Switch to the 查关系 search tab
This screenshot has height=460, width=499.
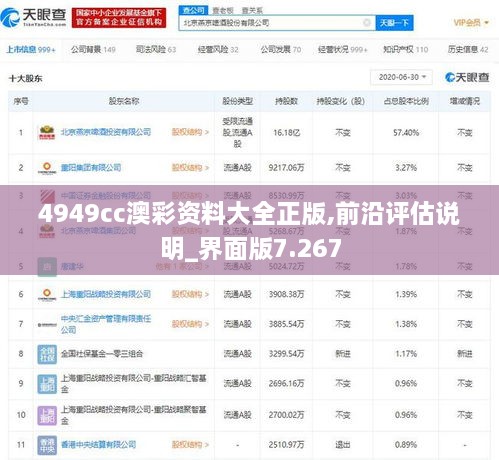pyautogui.click(x=252, y=11)
